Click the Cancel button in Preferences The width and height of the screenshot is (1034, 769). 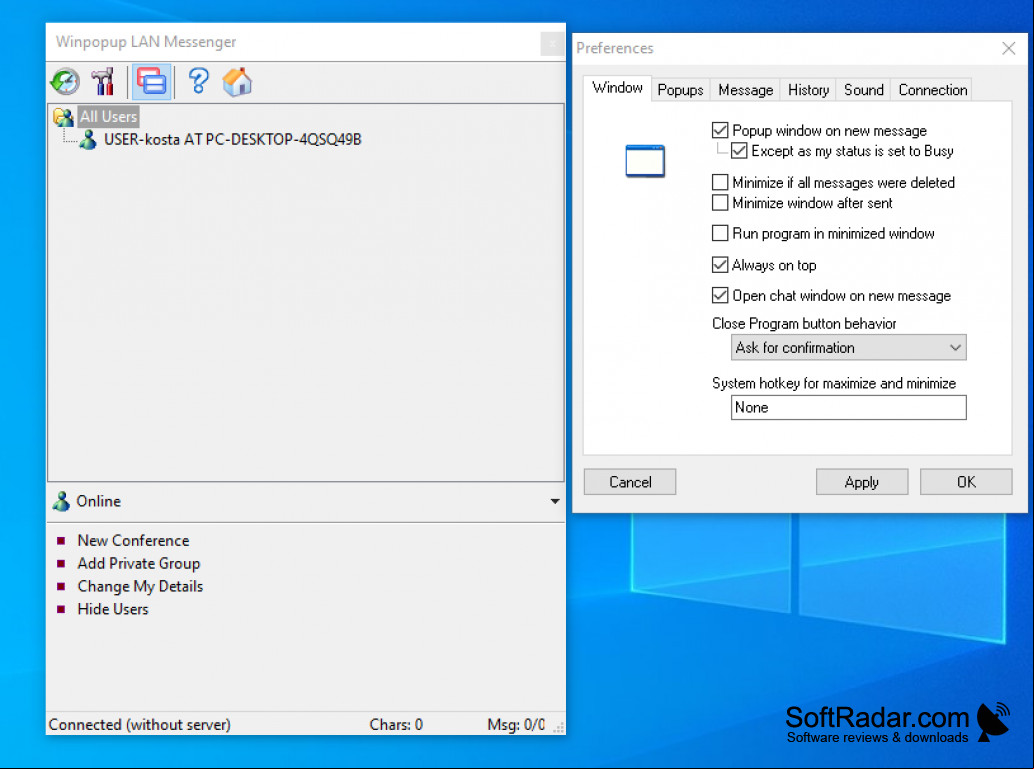[630, 482]
